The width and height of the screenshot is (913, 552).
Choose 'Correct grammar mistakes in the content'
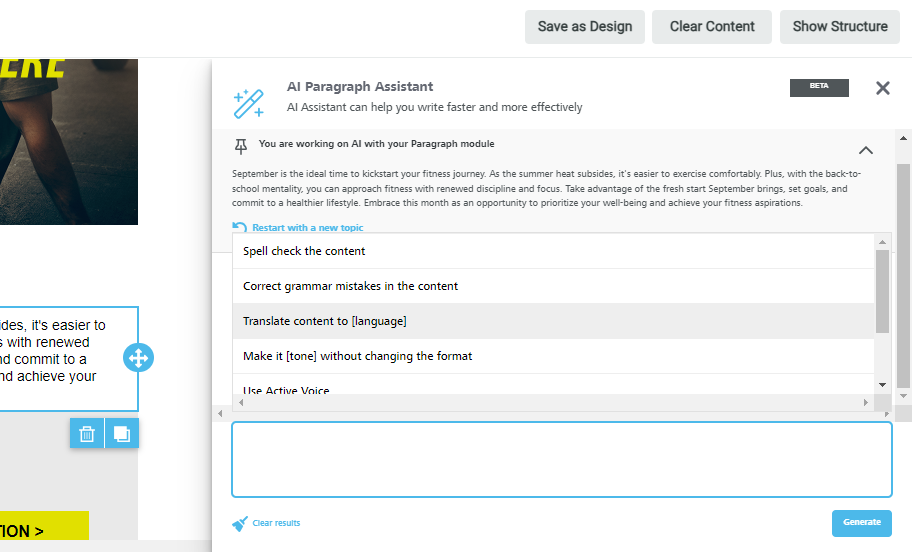[350, 286]
